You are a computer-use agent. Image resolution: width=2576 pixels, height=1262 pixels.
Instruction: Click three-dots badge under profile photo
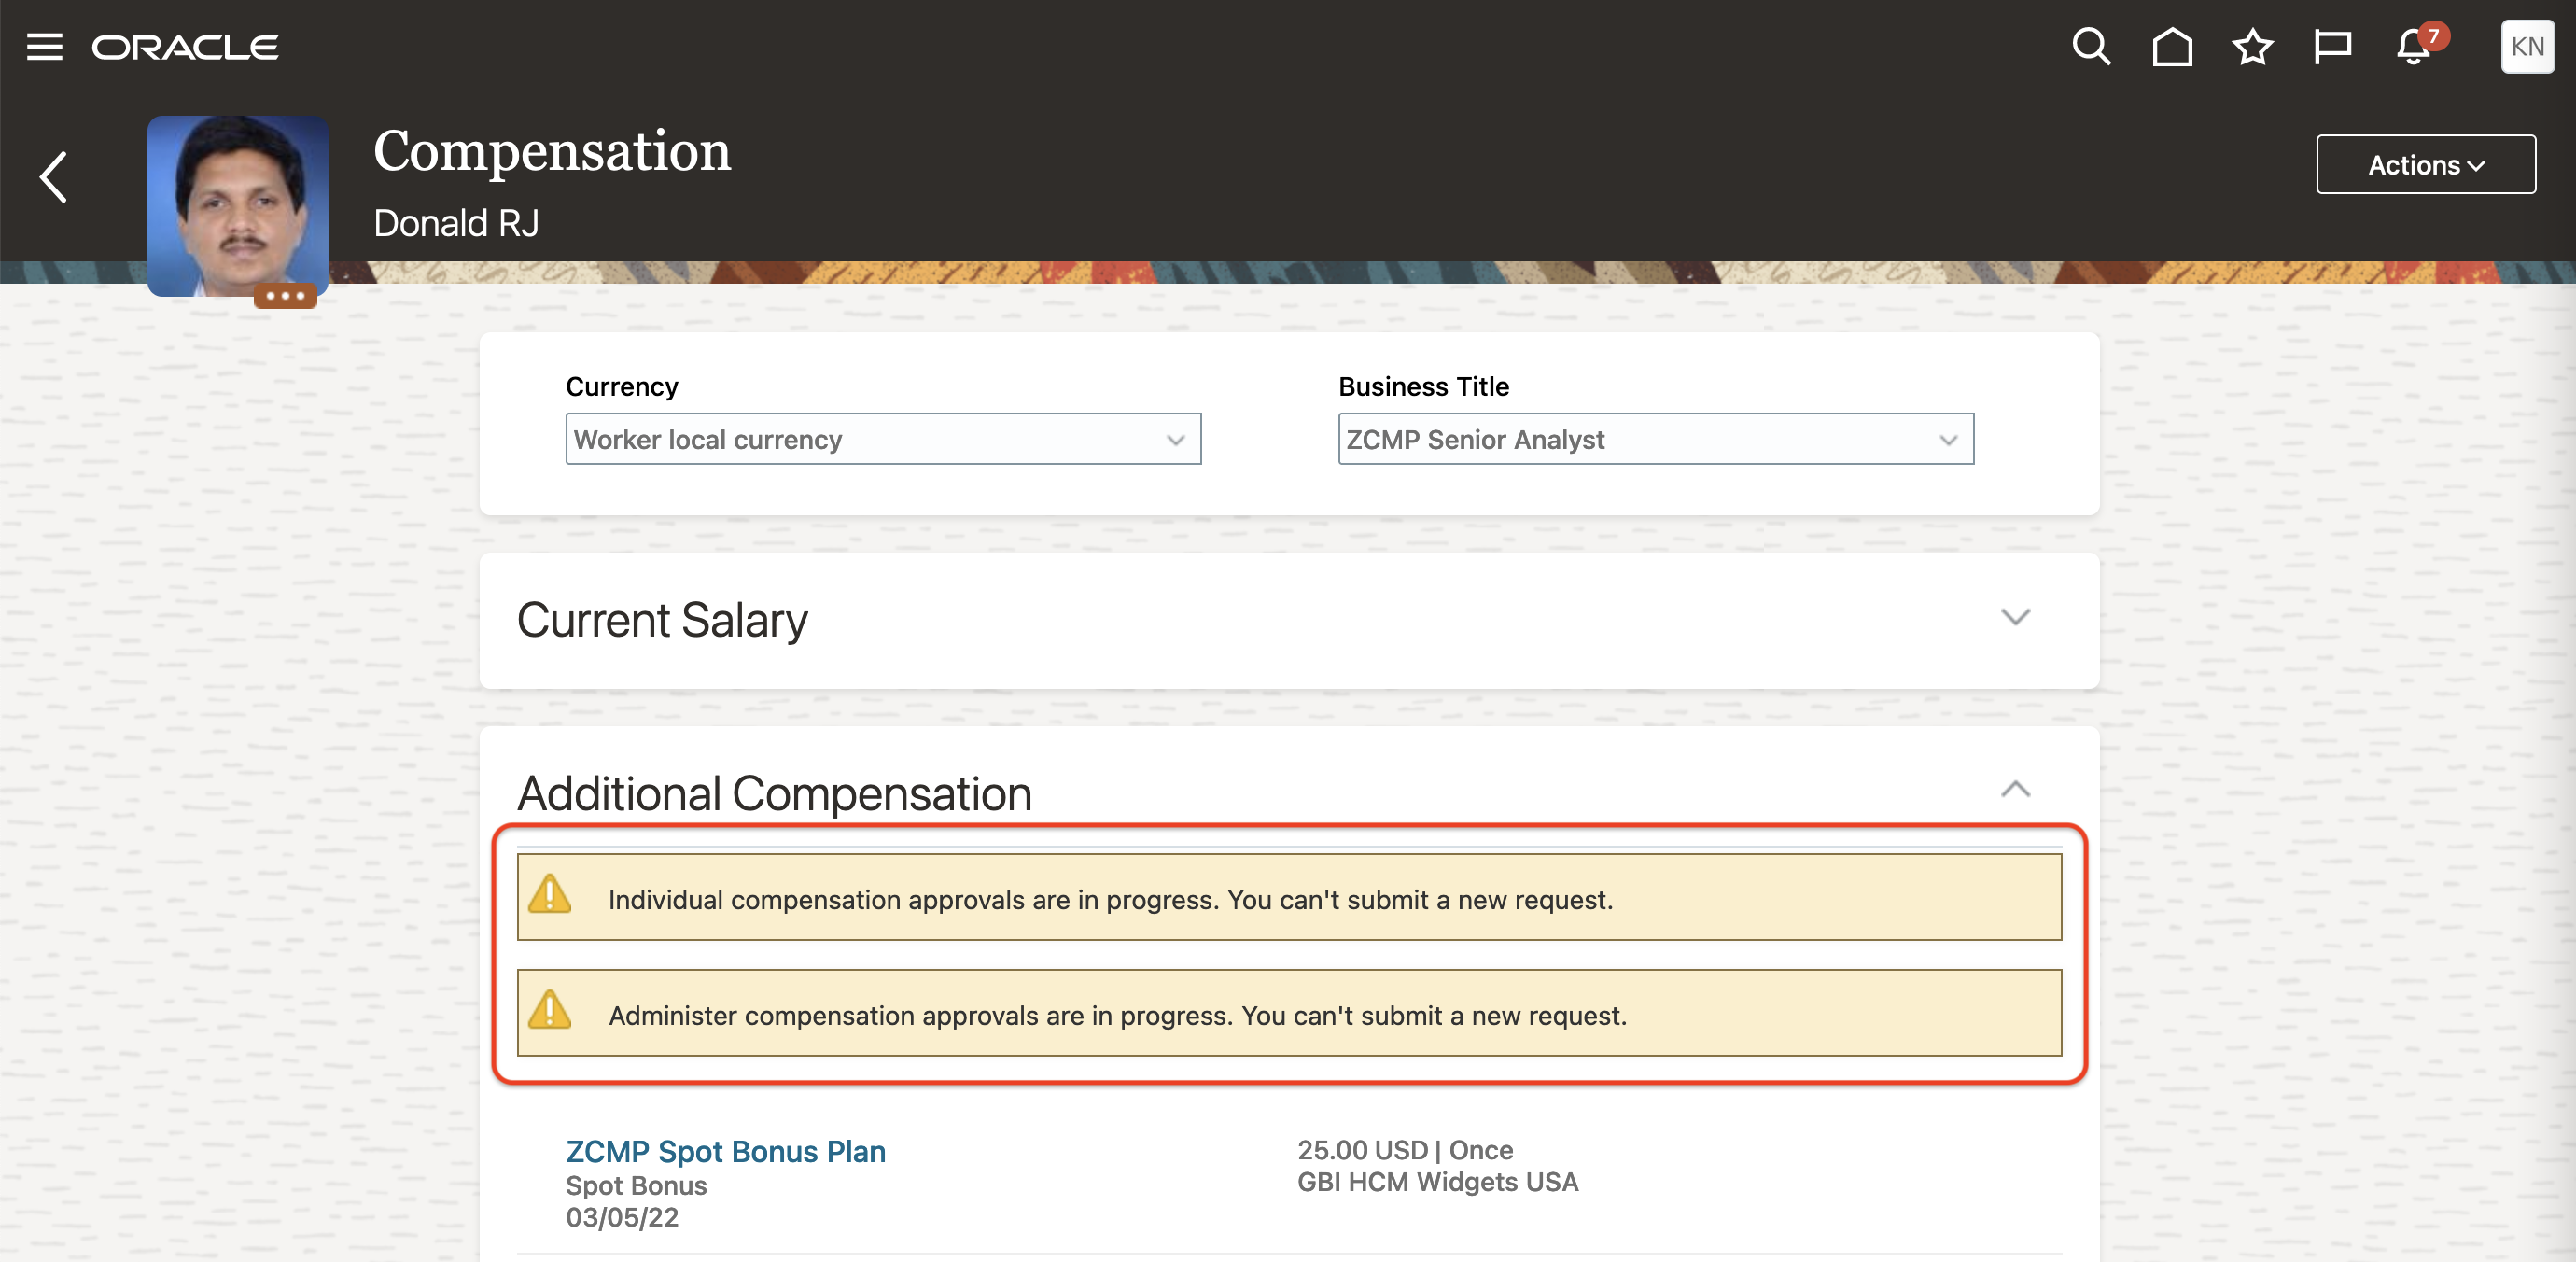coord(285,296)
